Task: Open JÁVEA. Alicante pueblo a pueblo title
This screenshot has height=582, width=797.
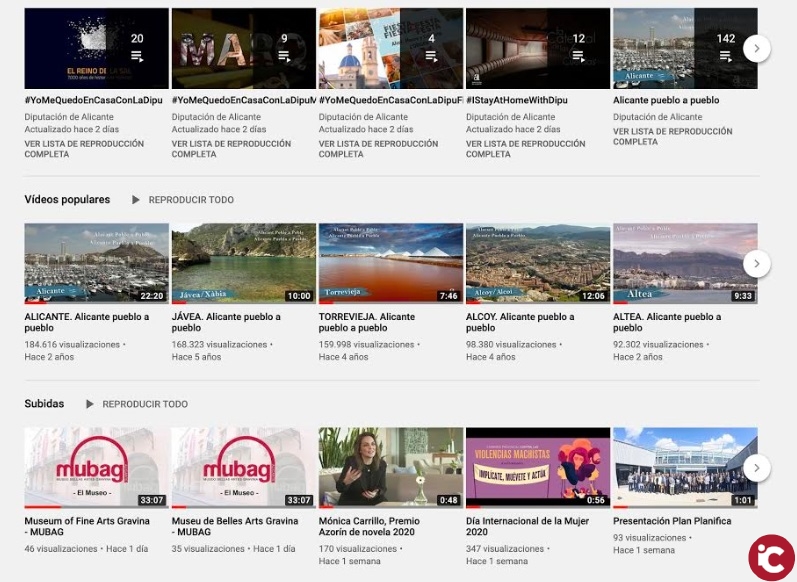Action: [x=225, y=322]
